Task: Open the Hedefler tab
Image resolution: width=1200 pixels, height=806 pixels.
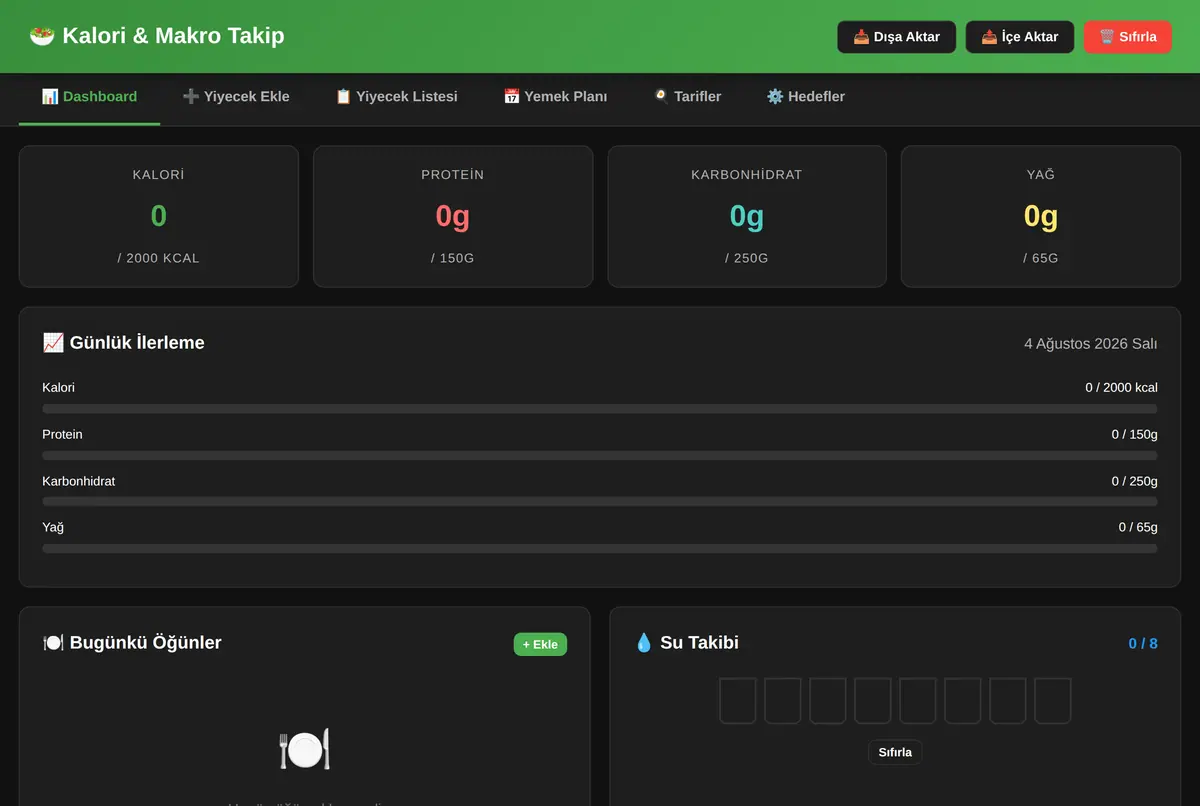Action: coord(805,97)
